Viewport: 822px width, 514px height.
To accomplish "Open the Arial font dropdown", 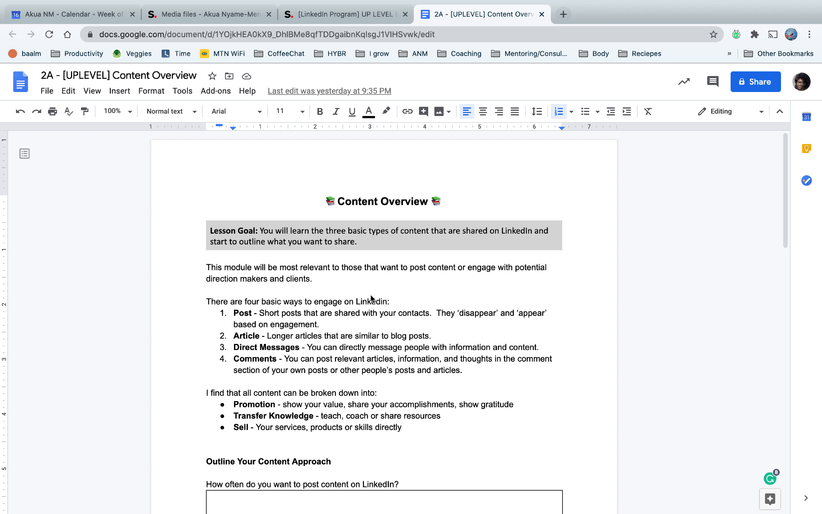I will click(236, 111).
